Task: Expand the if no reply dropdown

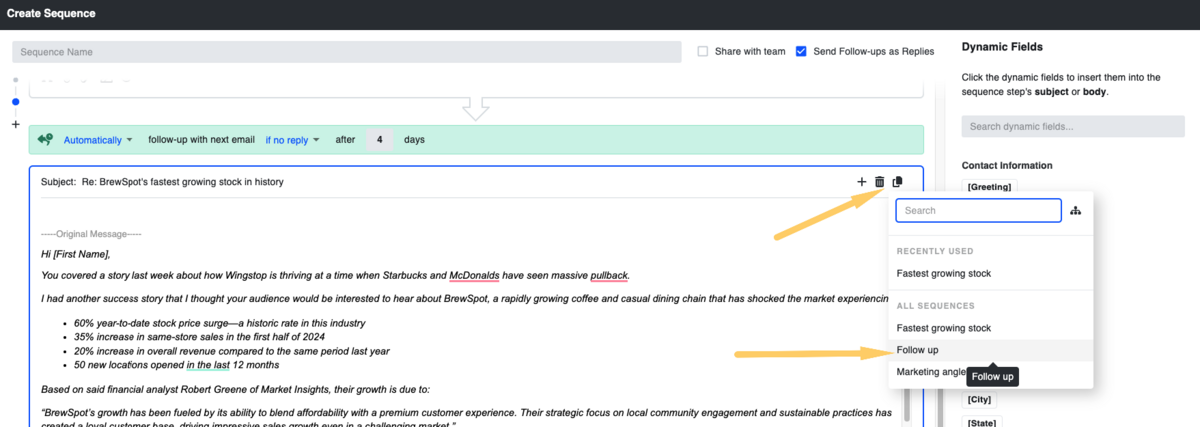Action: [x=292, y=140]
